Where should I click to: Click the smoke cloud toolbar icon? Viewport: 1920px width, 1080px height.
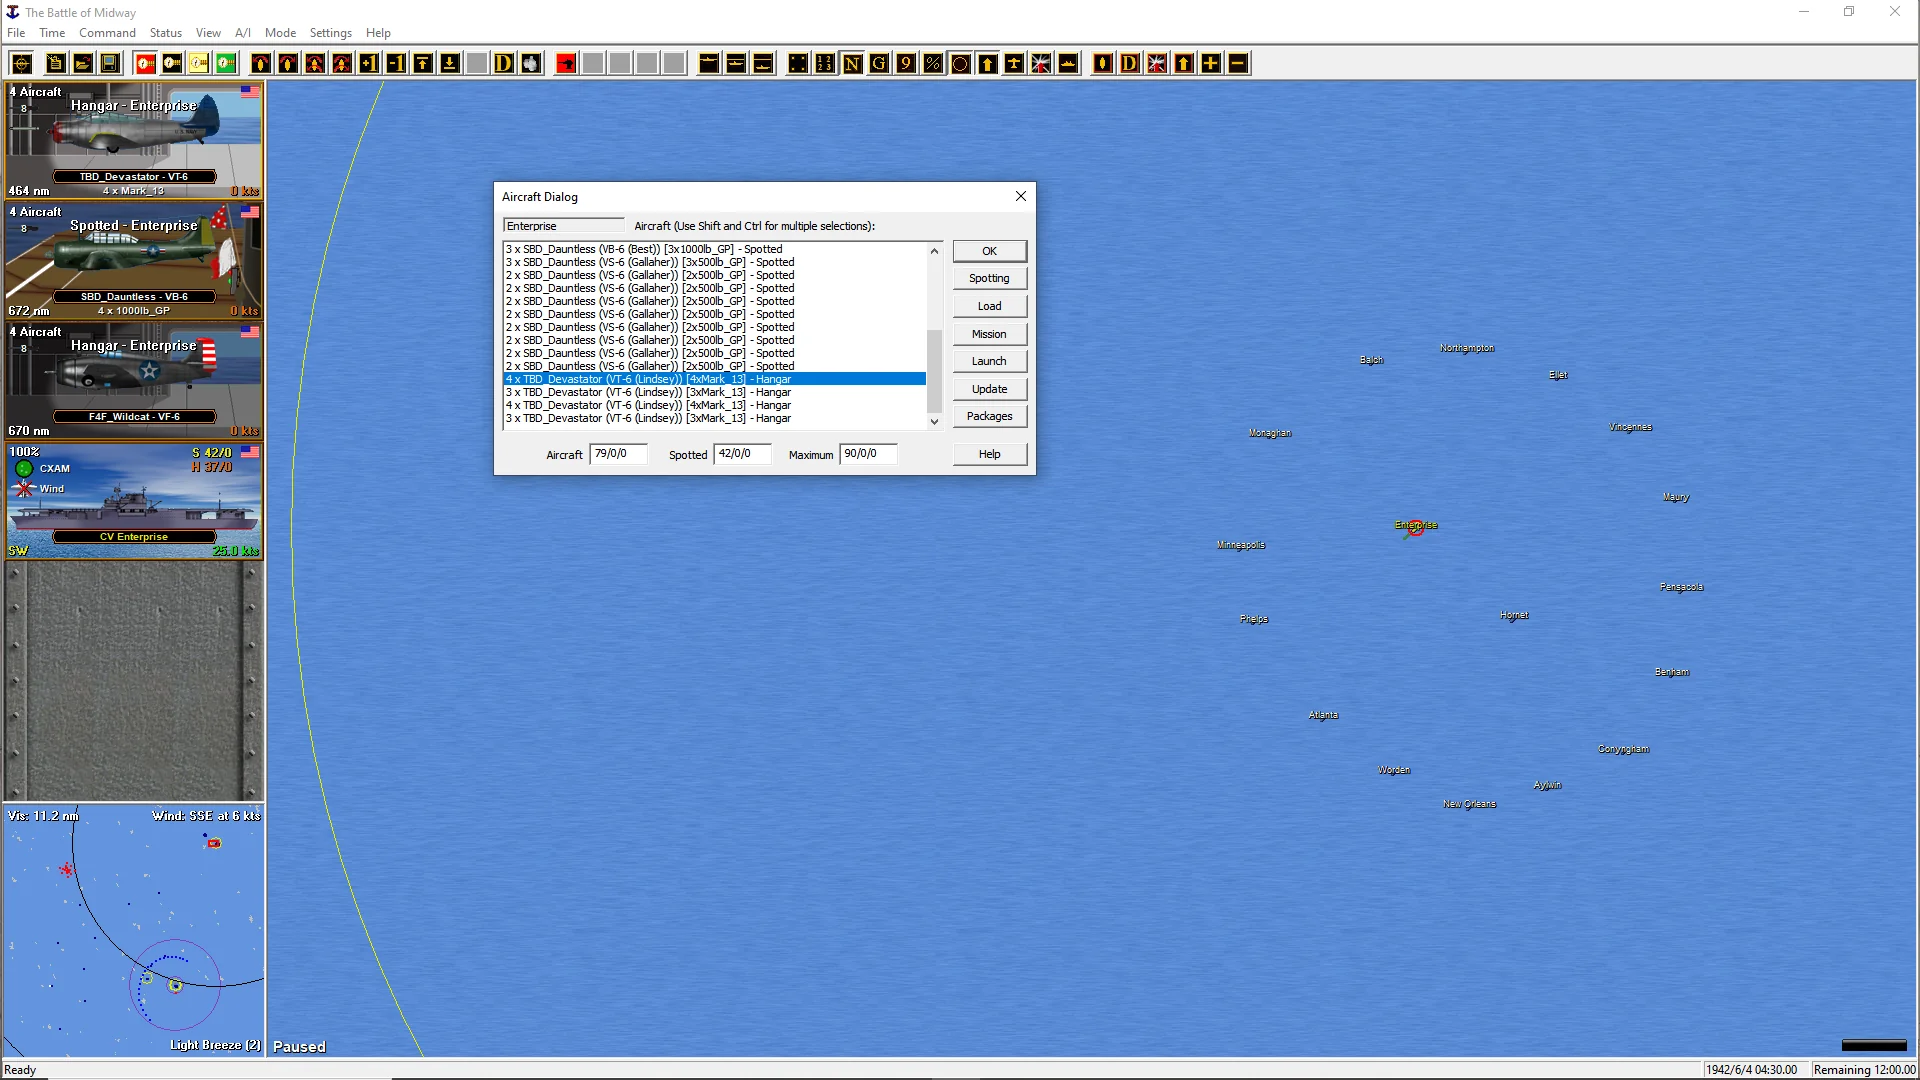point(531,64)
